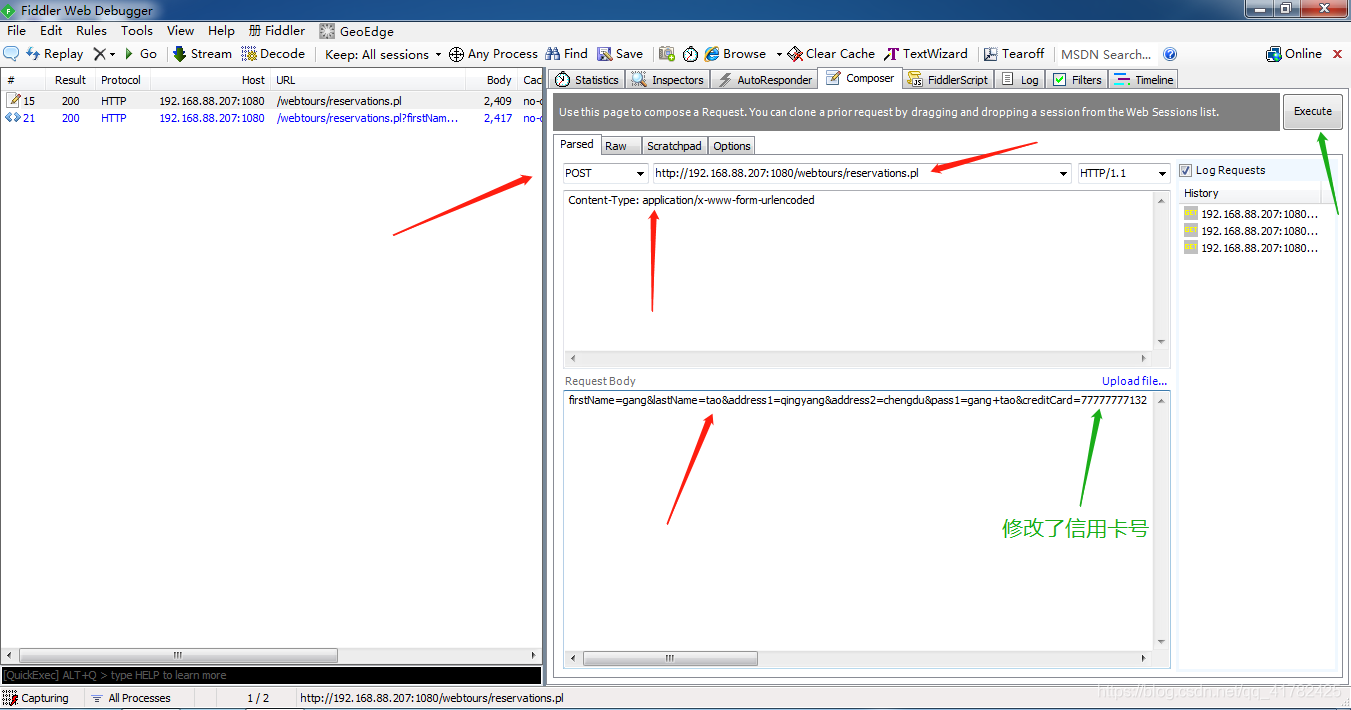Click the Fiddler menu item
1351x710 pixels.
click(277, 31)
